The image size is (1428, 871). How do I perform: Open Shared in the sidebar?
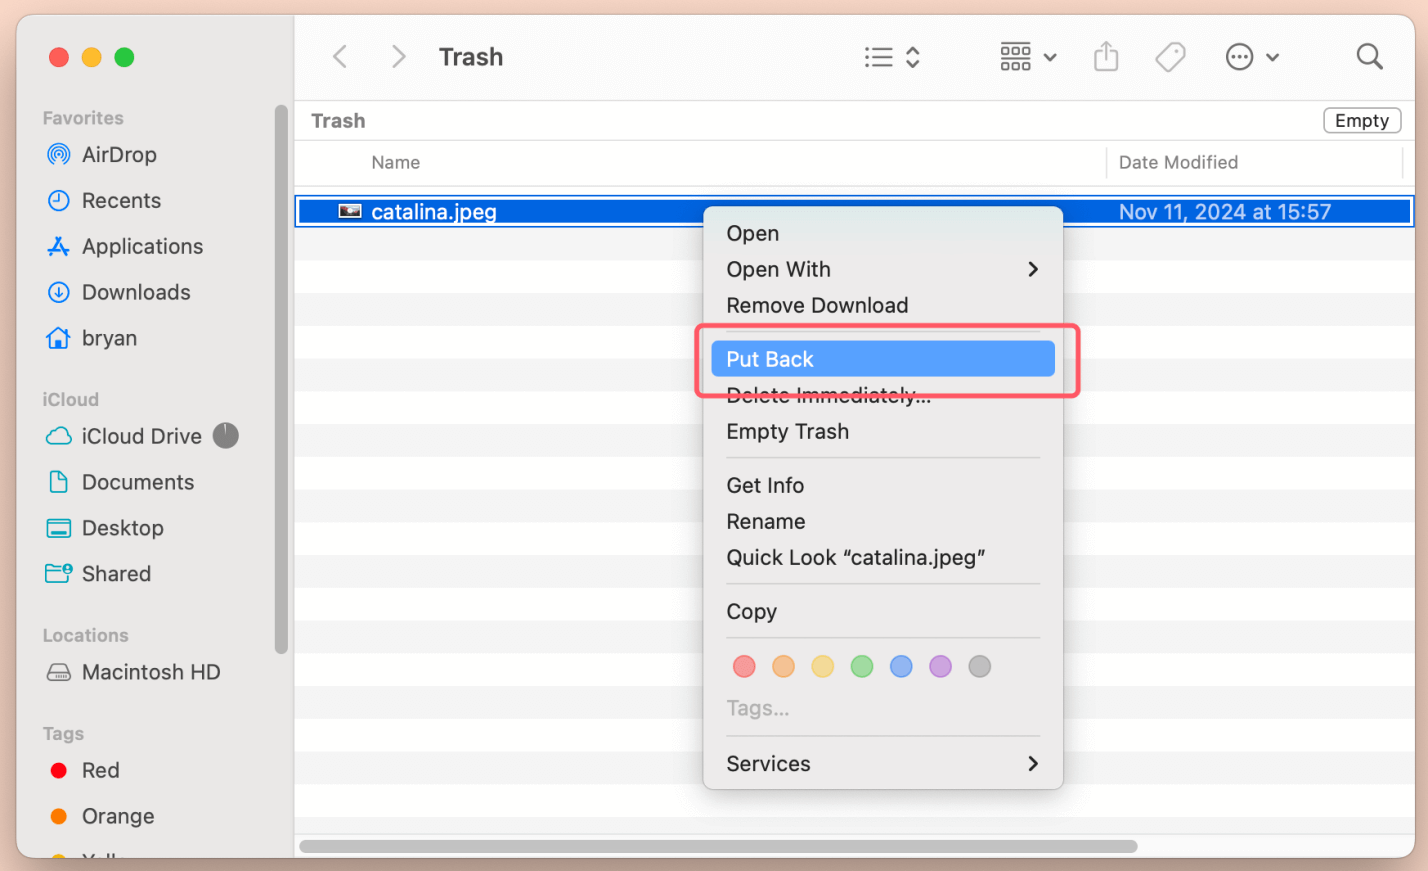click(x=116, y=575)
